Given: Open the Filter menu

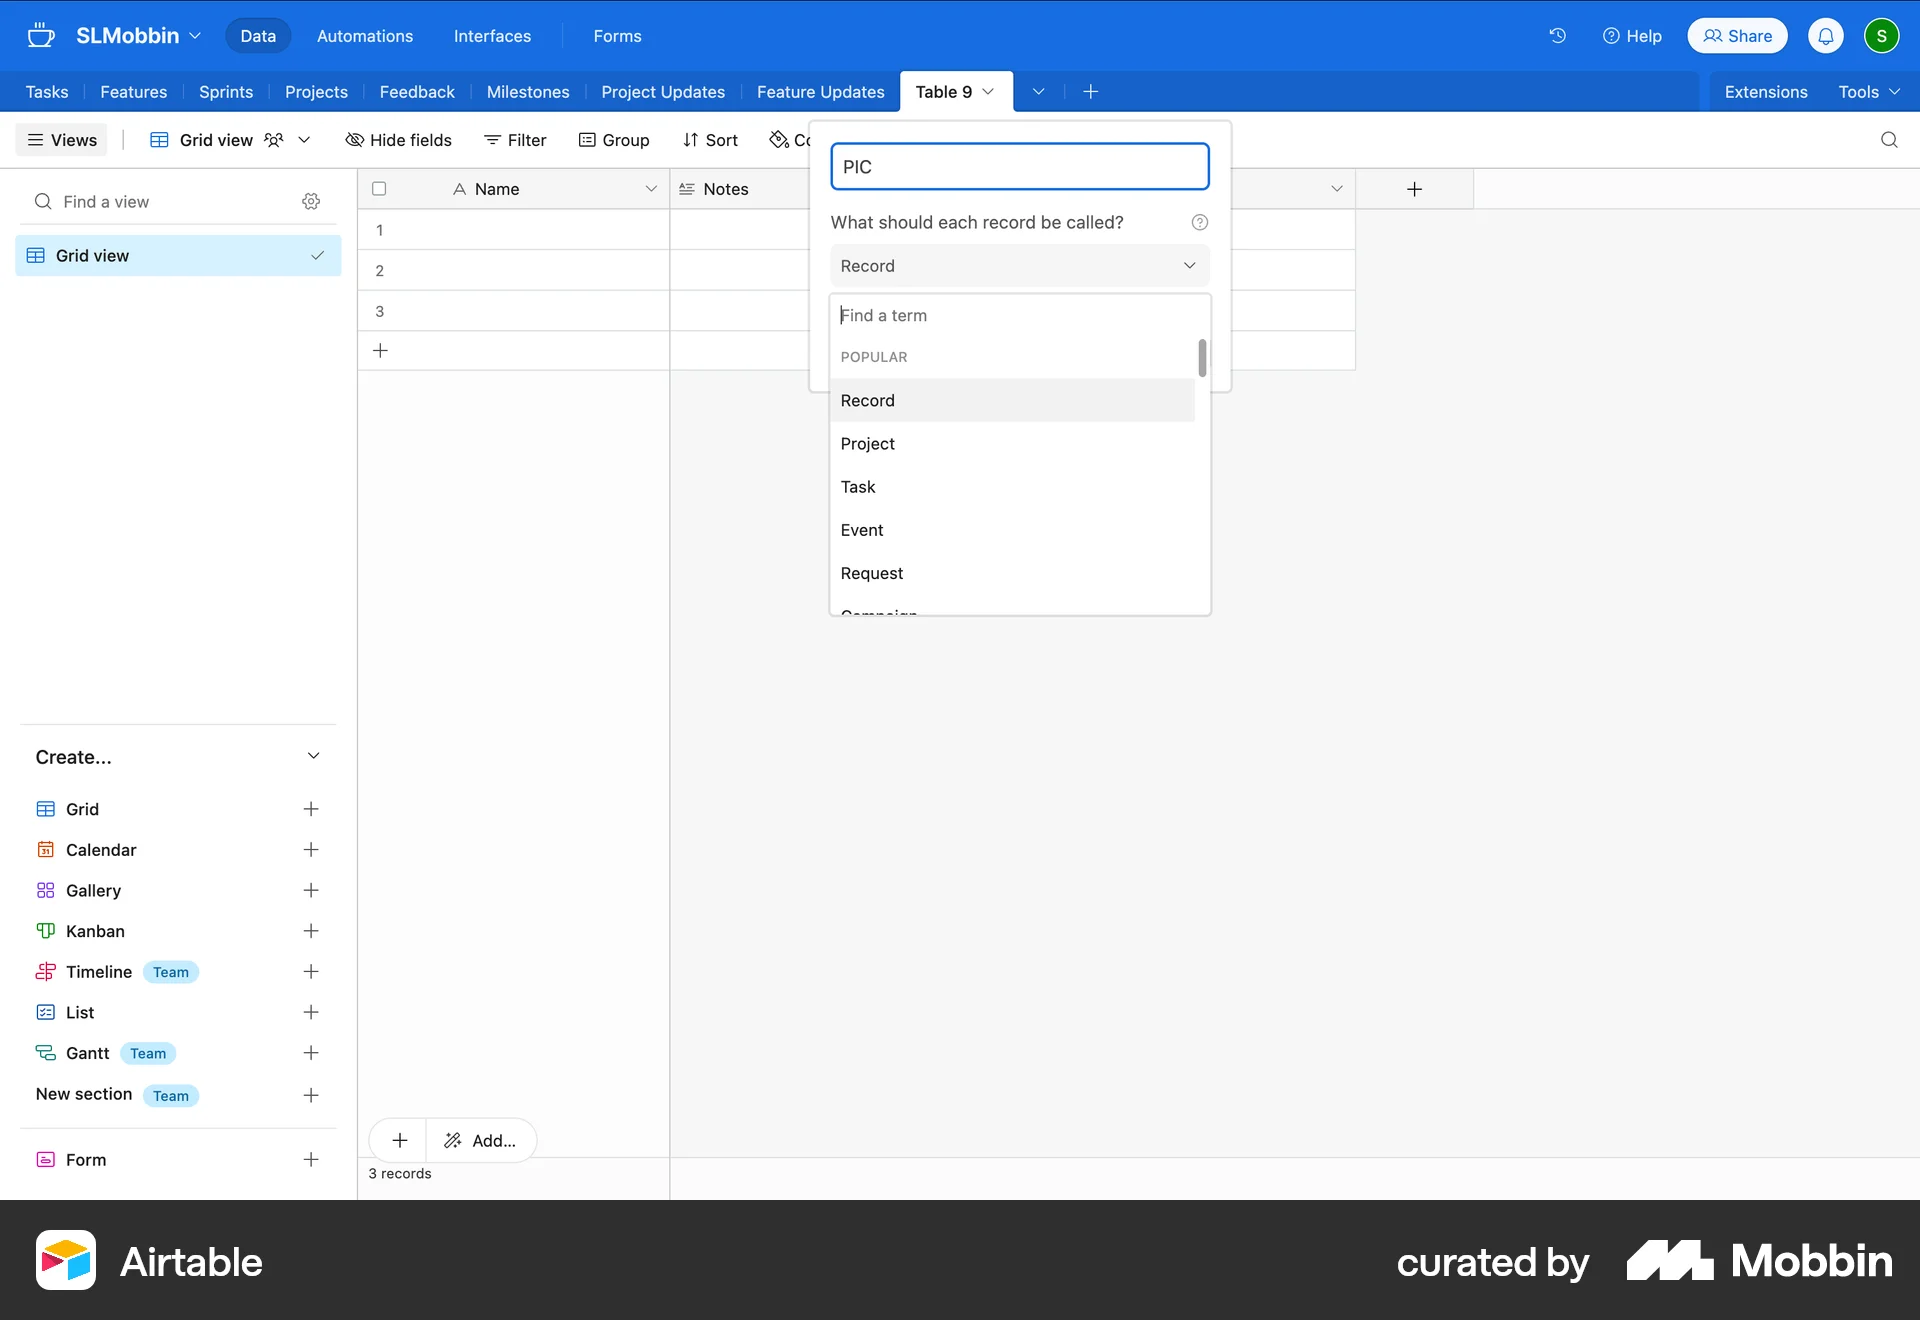Looking at the screenshot, I should pyautogui.click(x=515, y=140).
